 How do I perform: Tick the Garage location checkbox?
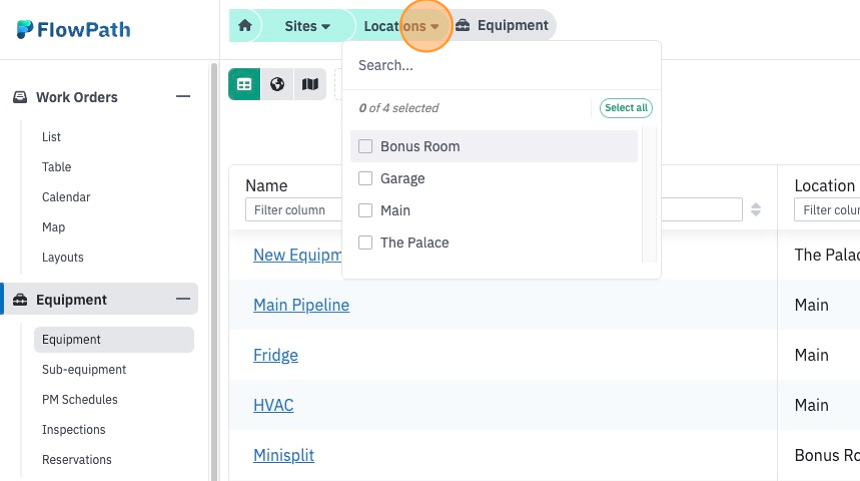pyautogui.click(x=365, y=178)
